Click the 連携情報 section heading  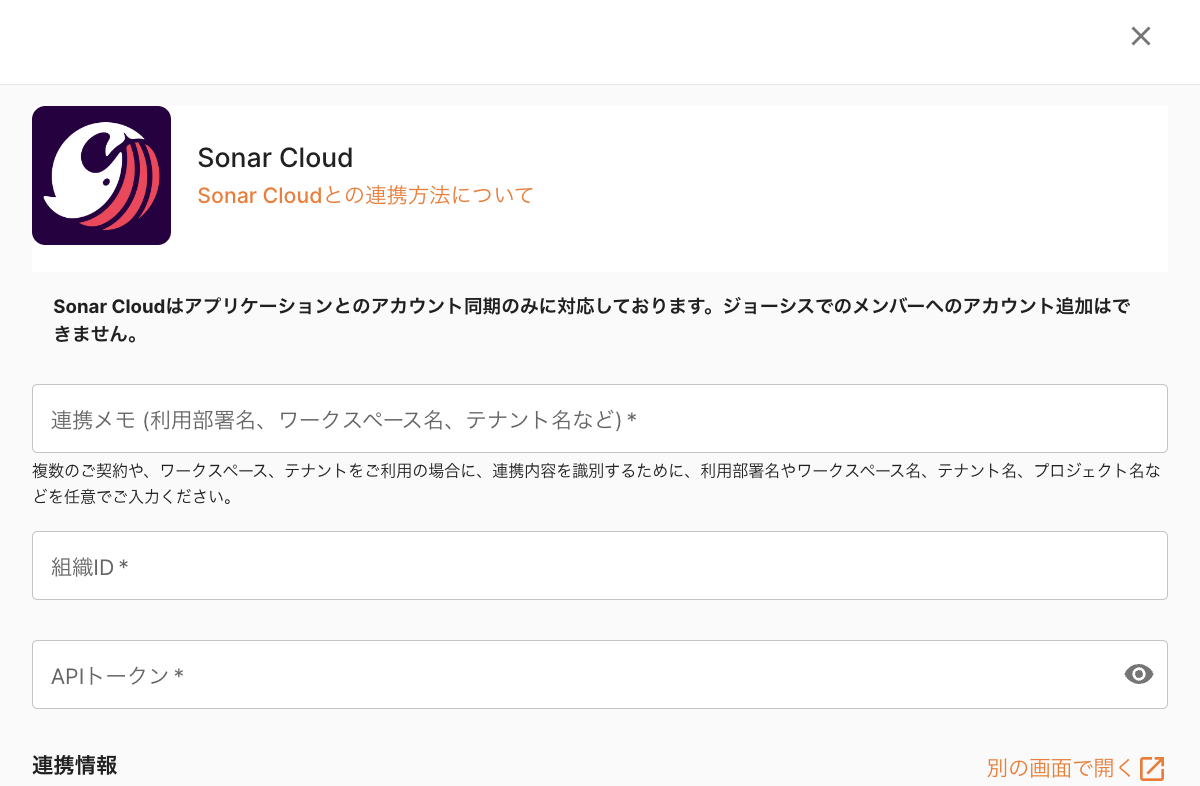pos(75,765)
